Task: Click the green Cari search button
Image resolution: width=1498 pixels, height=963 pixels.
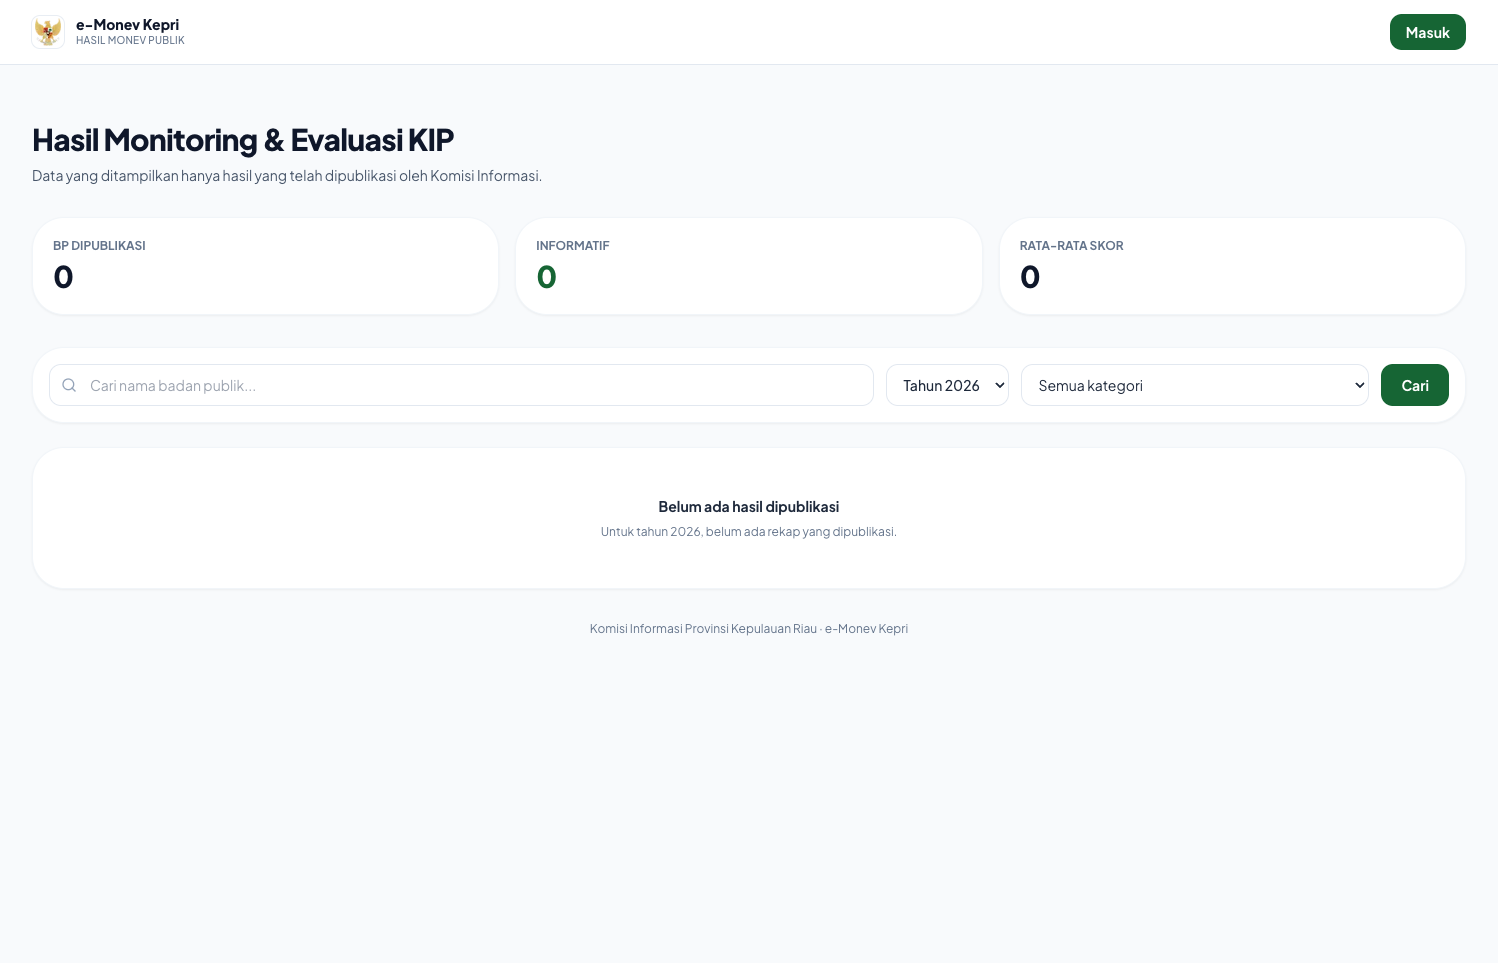Action: pos(1415,385)
